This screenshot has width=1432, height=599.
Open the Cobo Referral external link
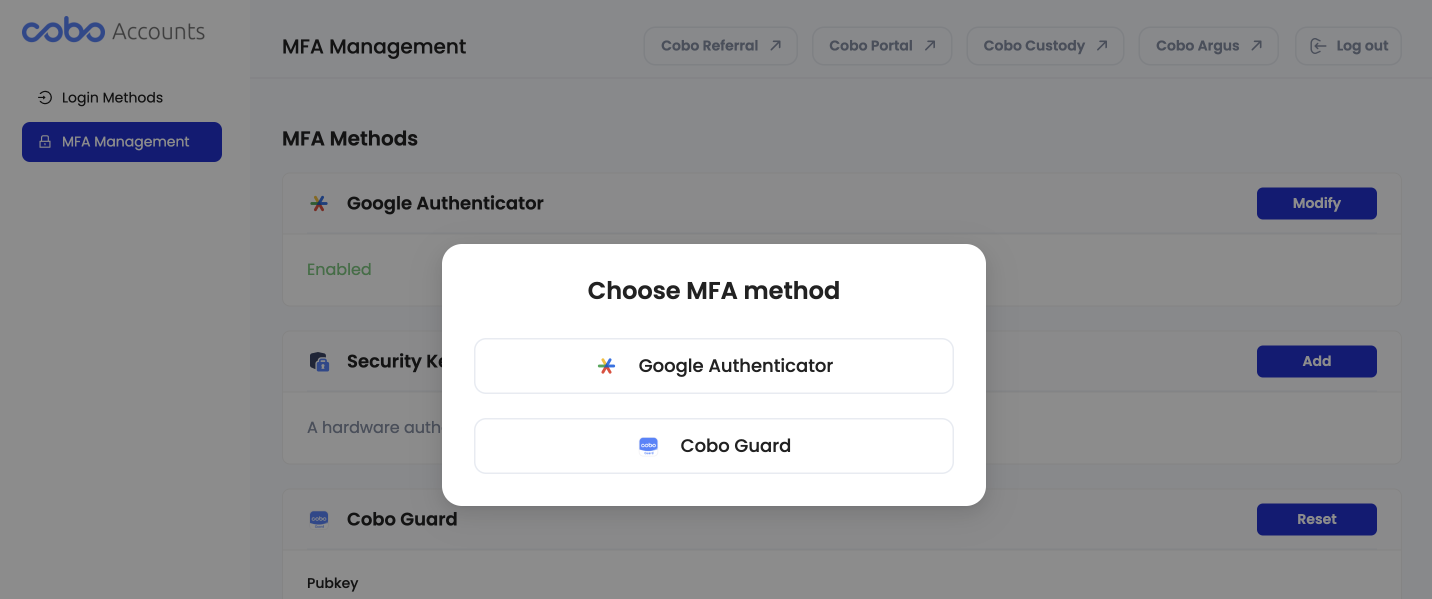tap(721, 46)
